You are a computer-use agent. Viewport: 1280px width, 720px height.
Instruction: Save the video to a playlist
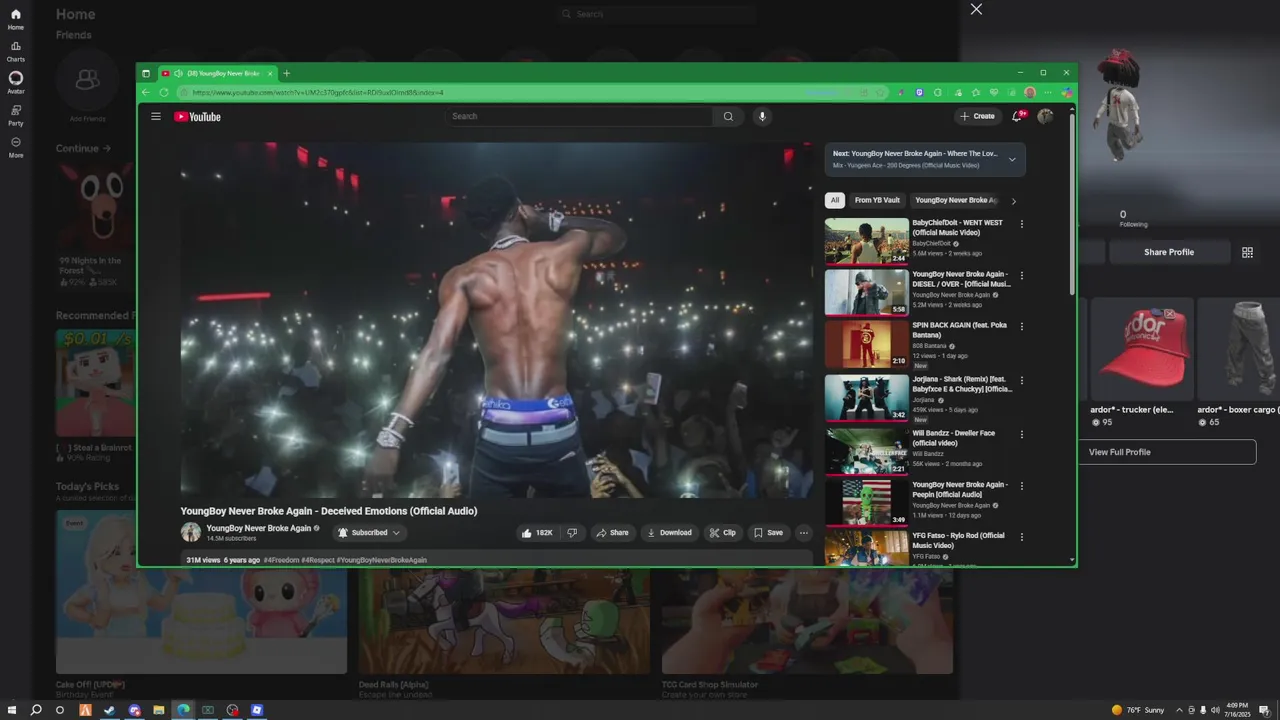click(x=768, y=533)
